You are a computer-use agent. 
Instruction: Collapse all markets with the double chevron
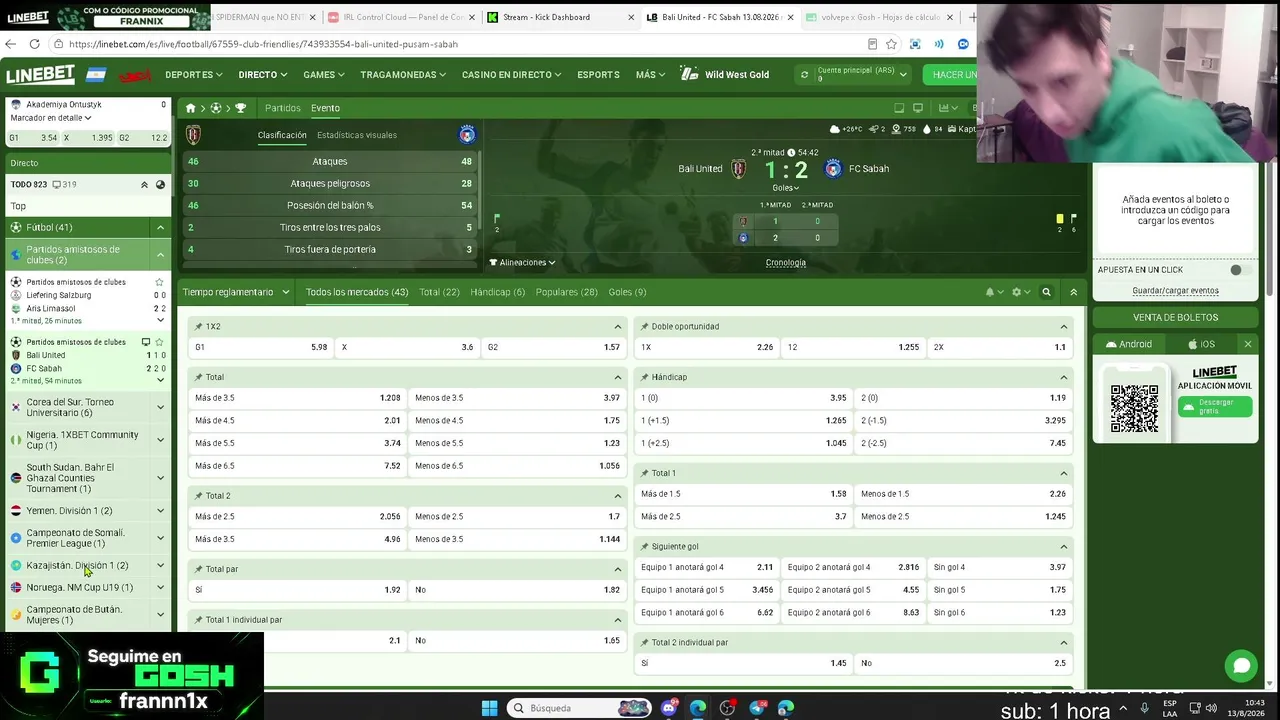[1073, 292]
